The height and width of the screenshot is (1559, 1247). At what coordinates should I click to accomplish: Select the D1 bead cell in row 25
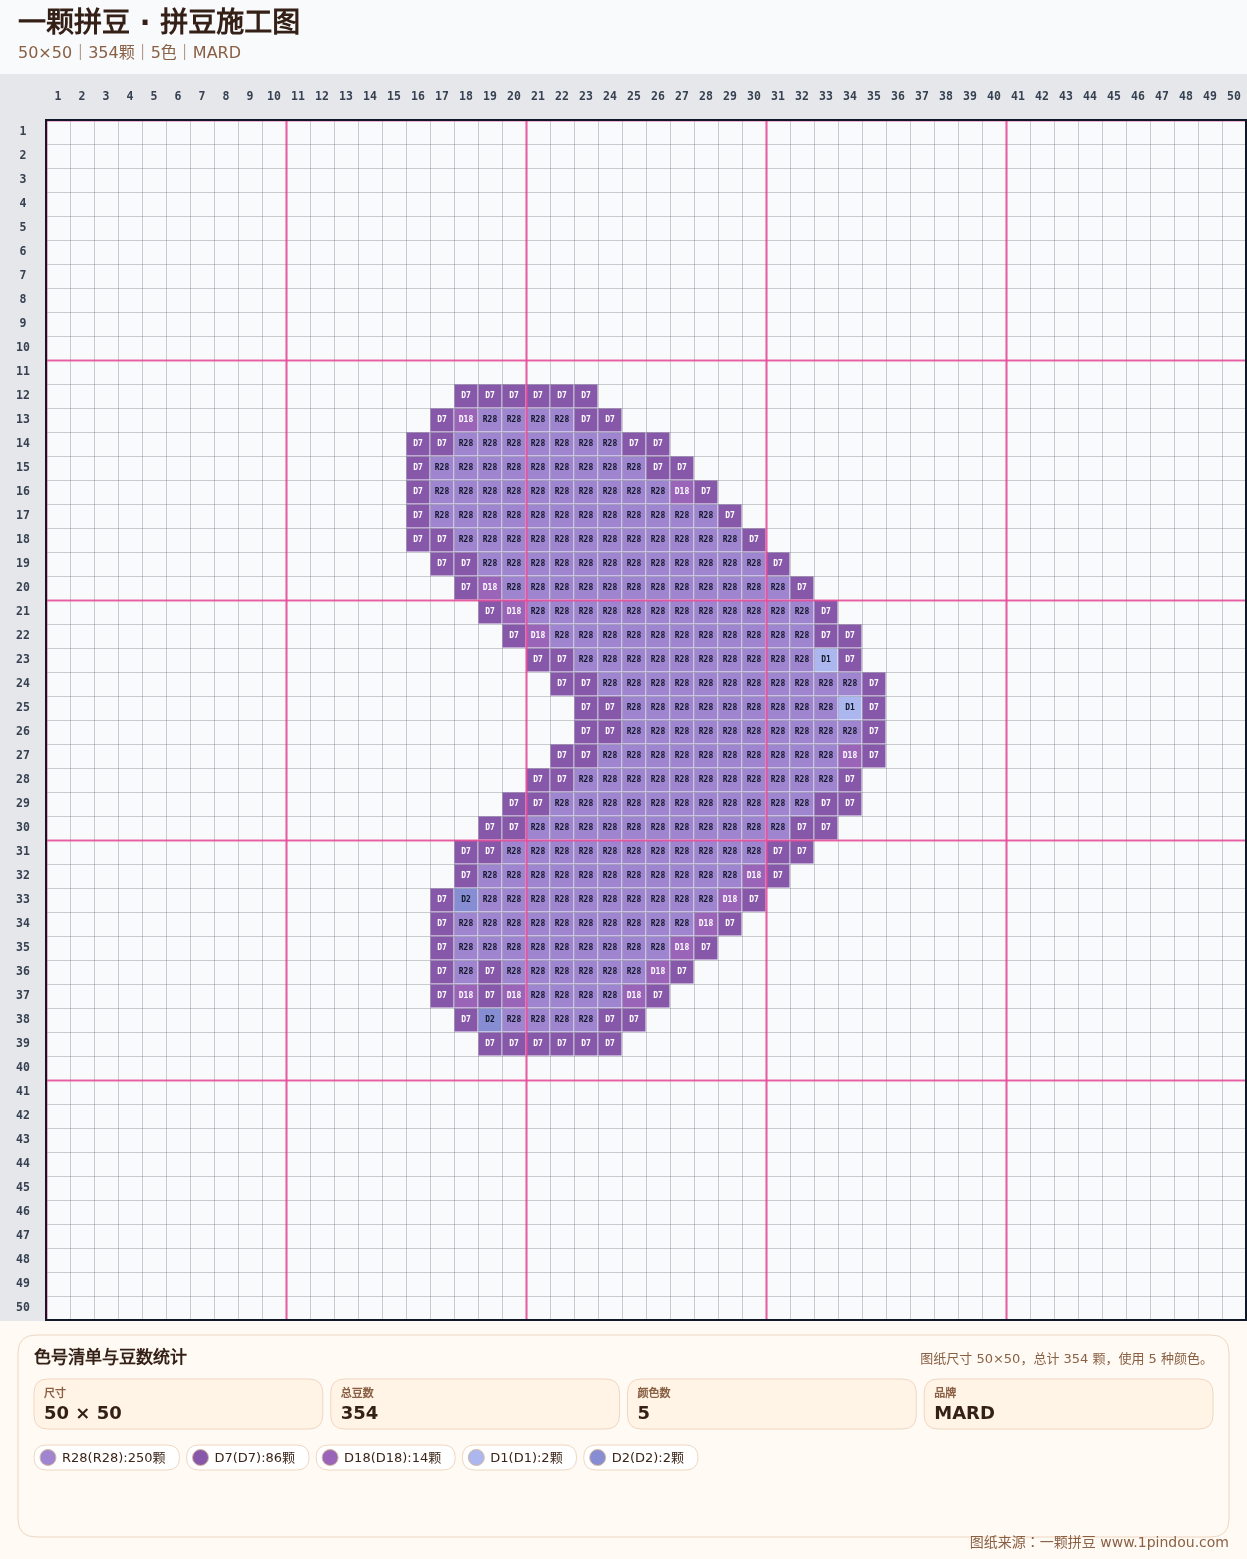point(850,707)
